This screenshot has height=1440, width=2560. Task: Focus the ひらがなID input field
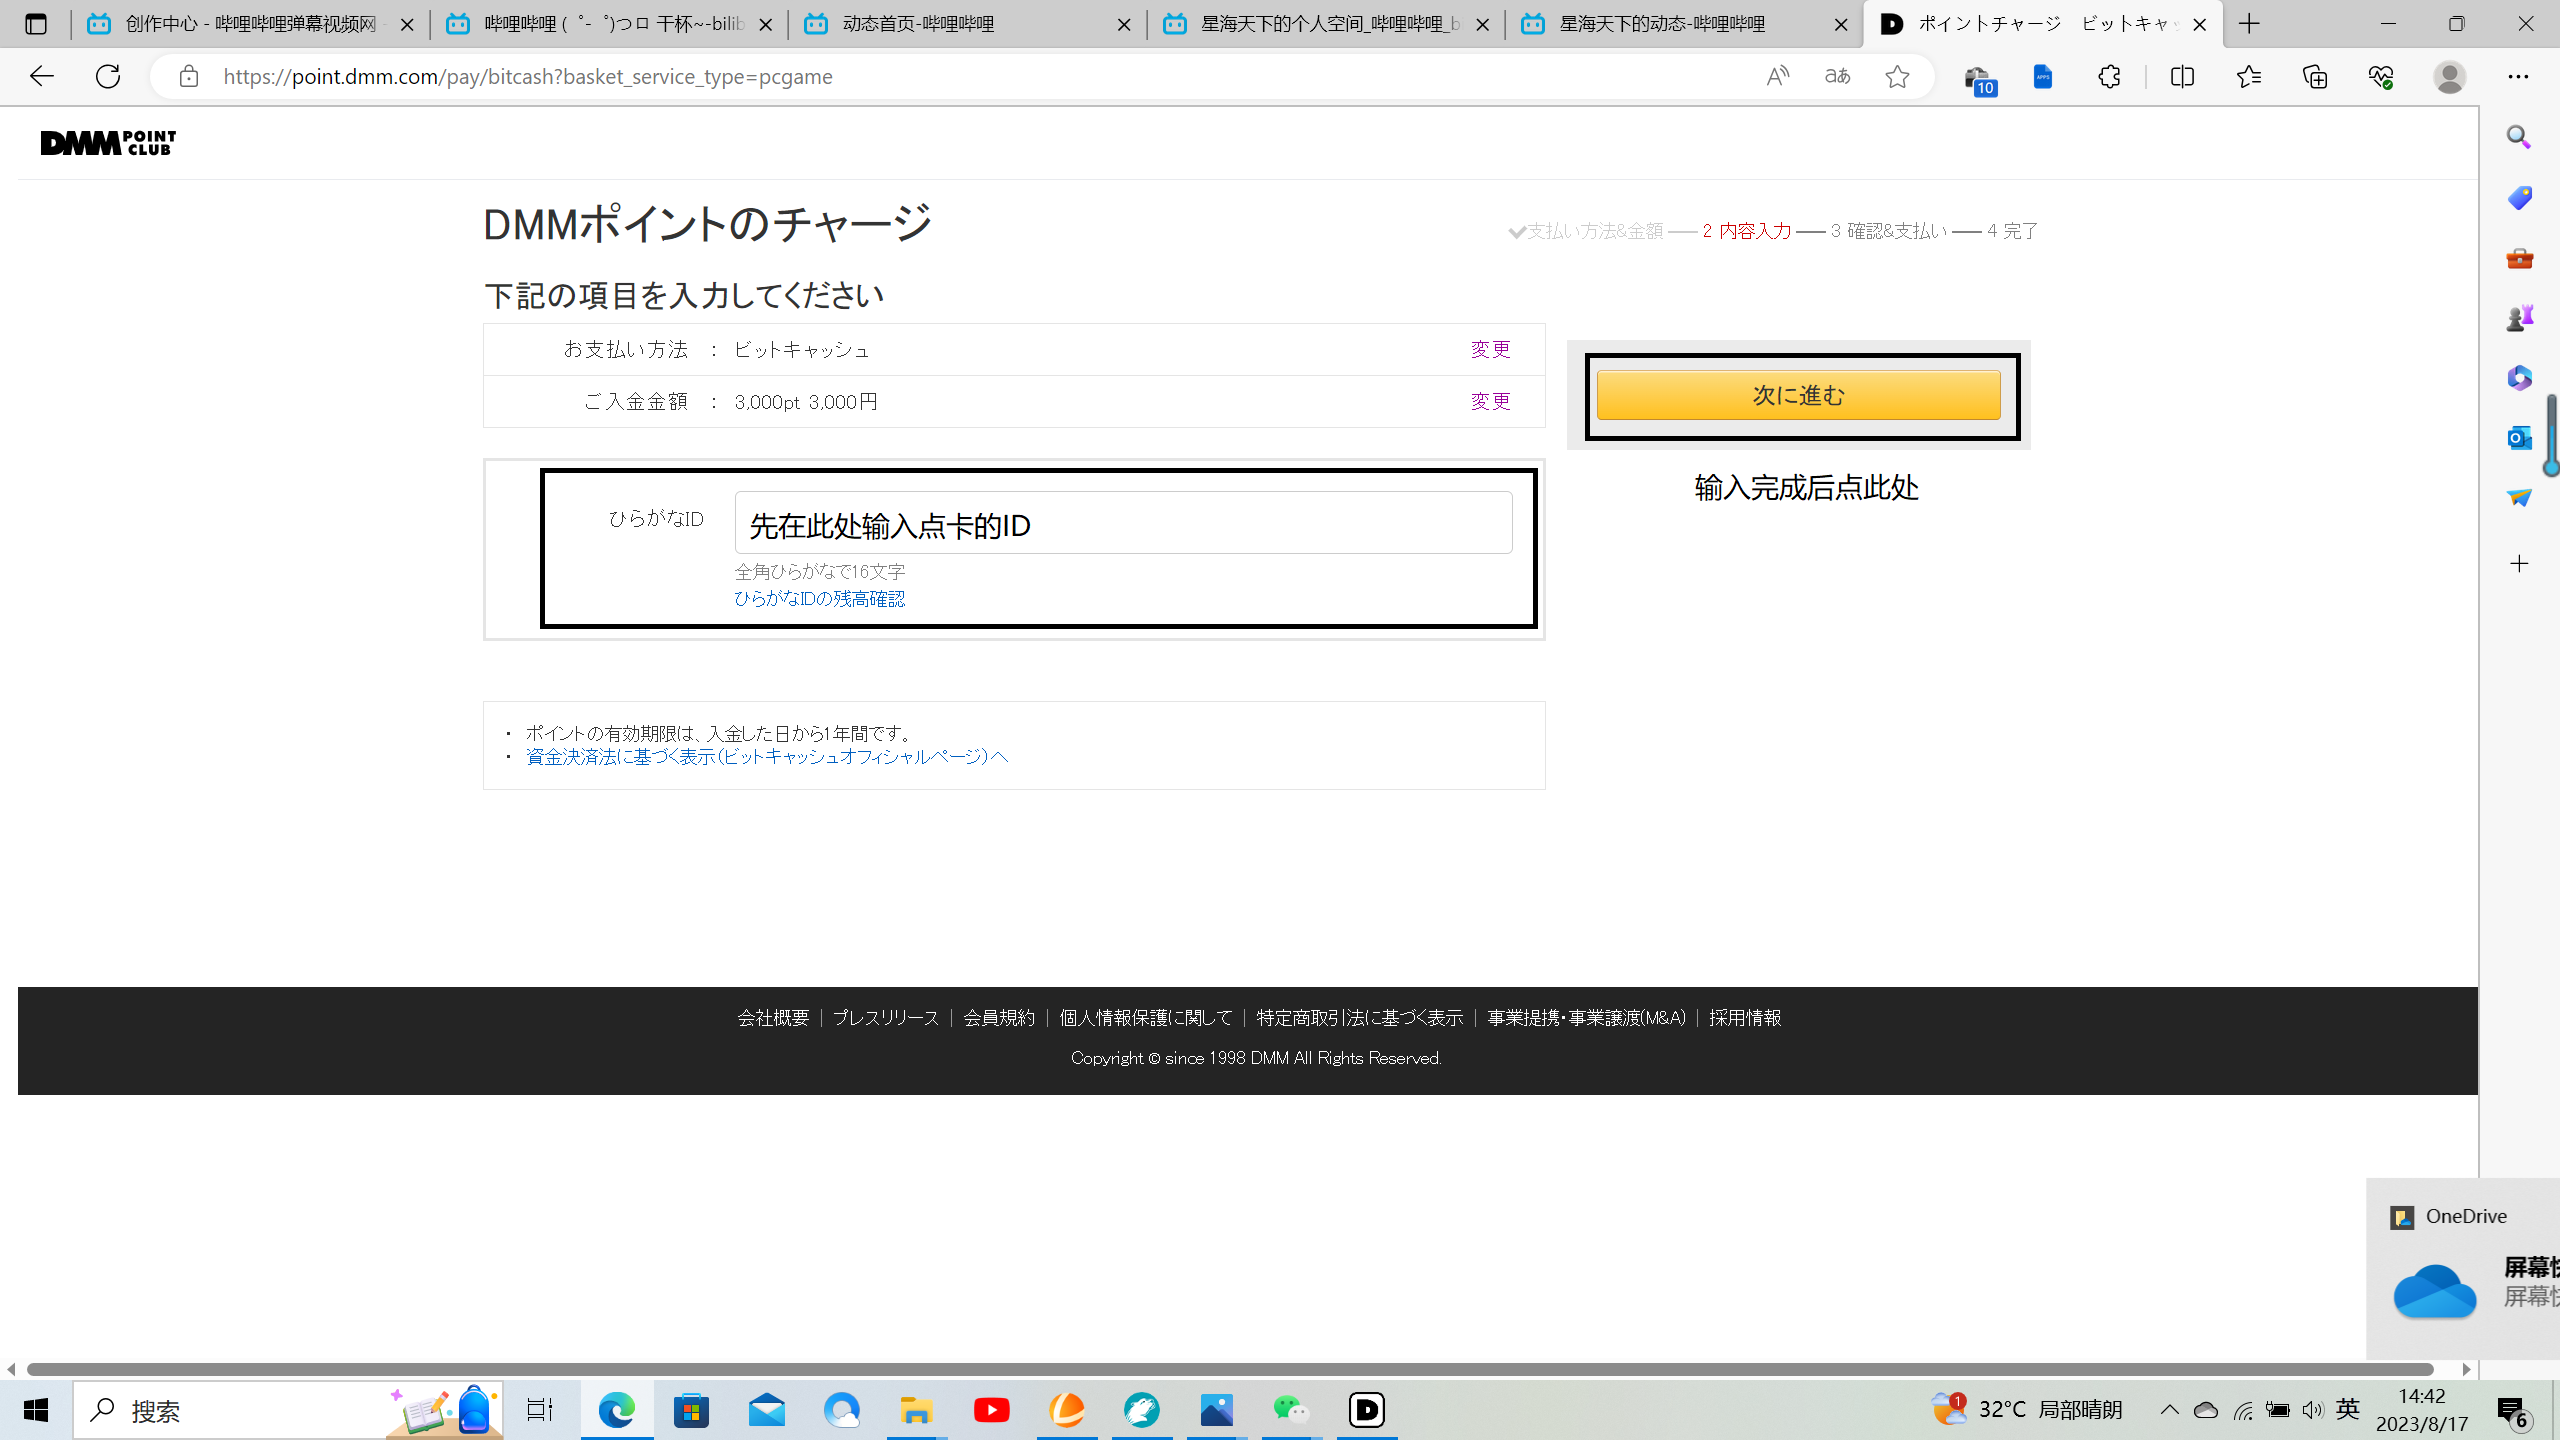pyautogui.click(x=1123, y=522)
